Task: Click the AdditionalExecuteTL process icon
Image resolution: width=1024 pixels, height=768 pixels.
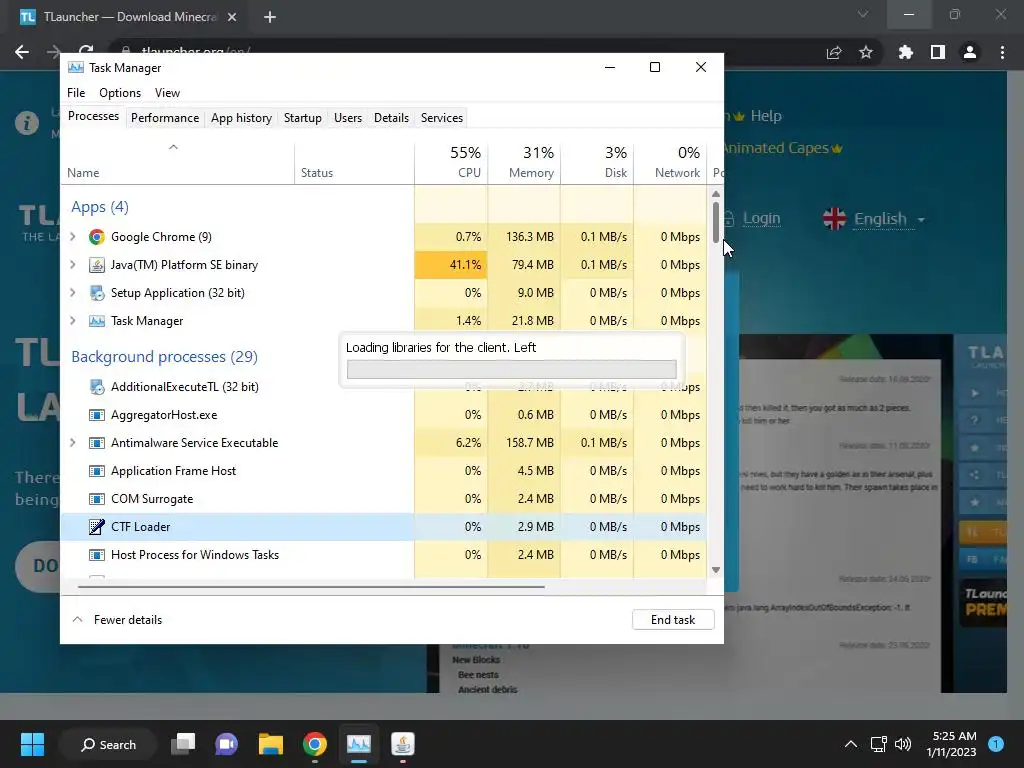Action: 97,387
